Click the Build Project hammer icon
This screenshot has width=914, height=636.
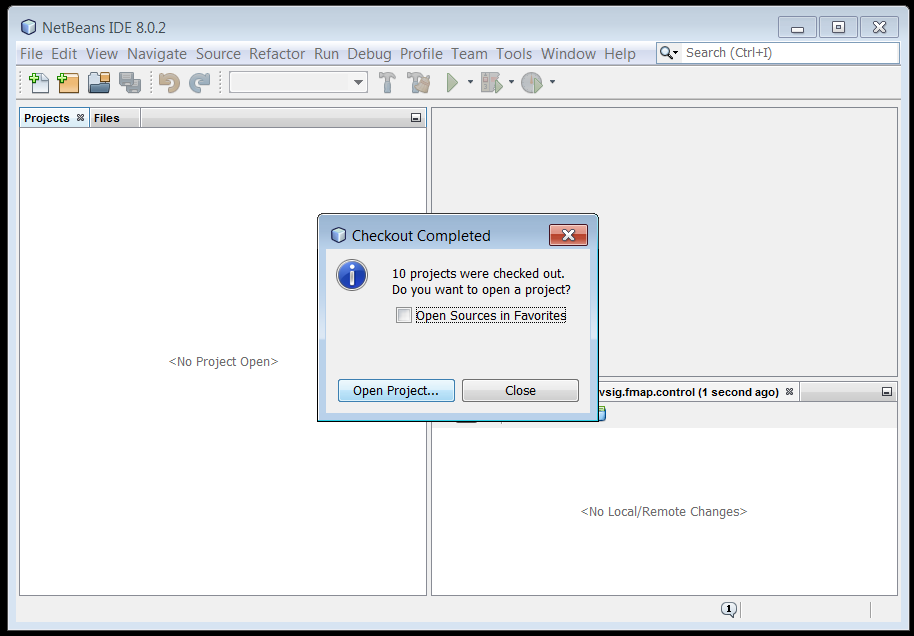point(387,83)
